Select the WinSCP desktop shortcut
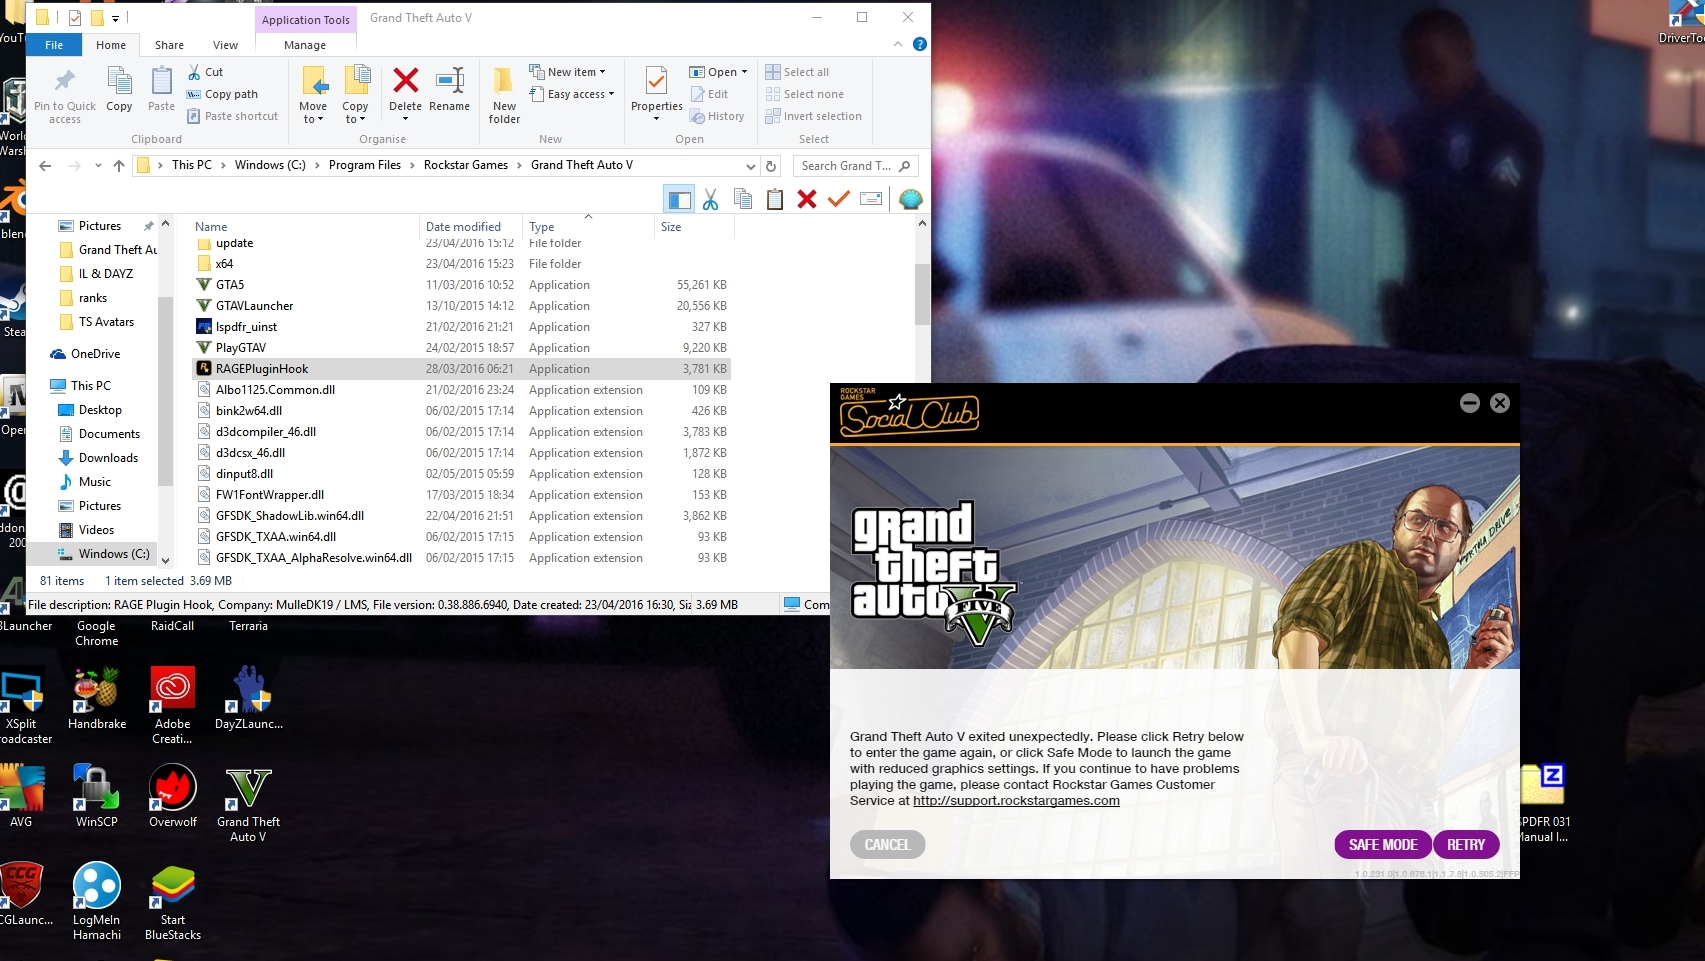The width and height of the screenshot is (1705, 961). (x=97, y=797)
